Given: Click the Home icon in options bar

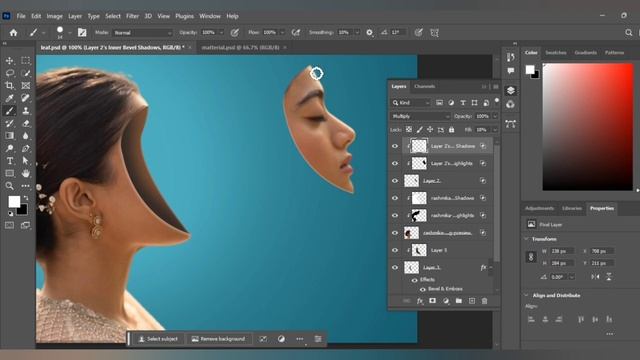Looking at the screenshot, I should 13,33.
